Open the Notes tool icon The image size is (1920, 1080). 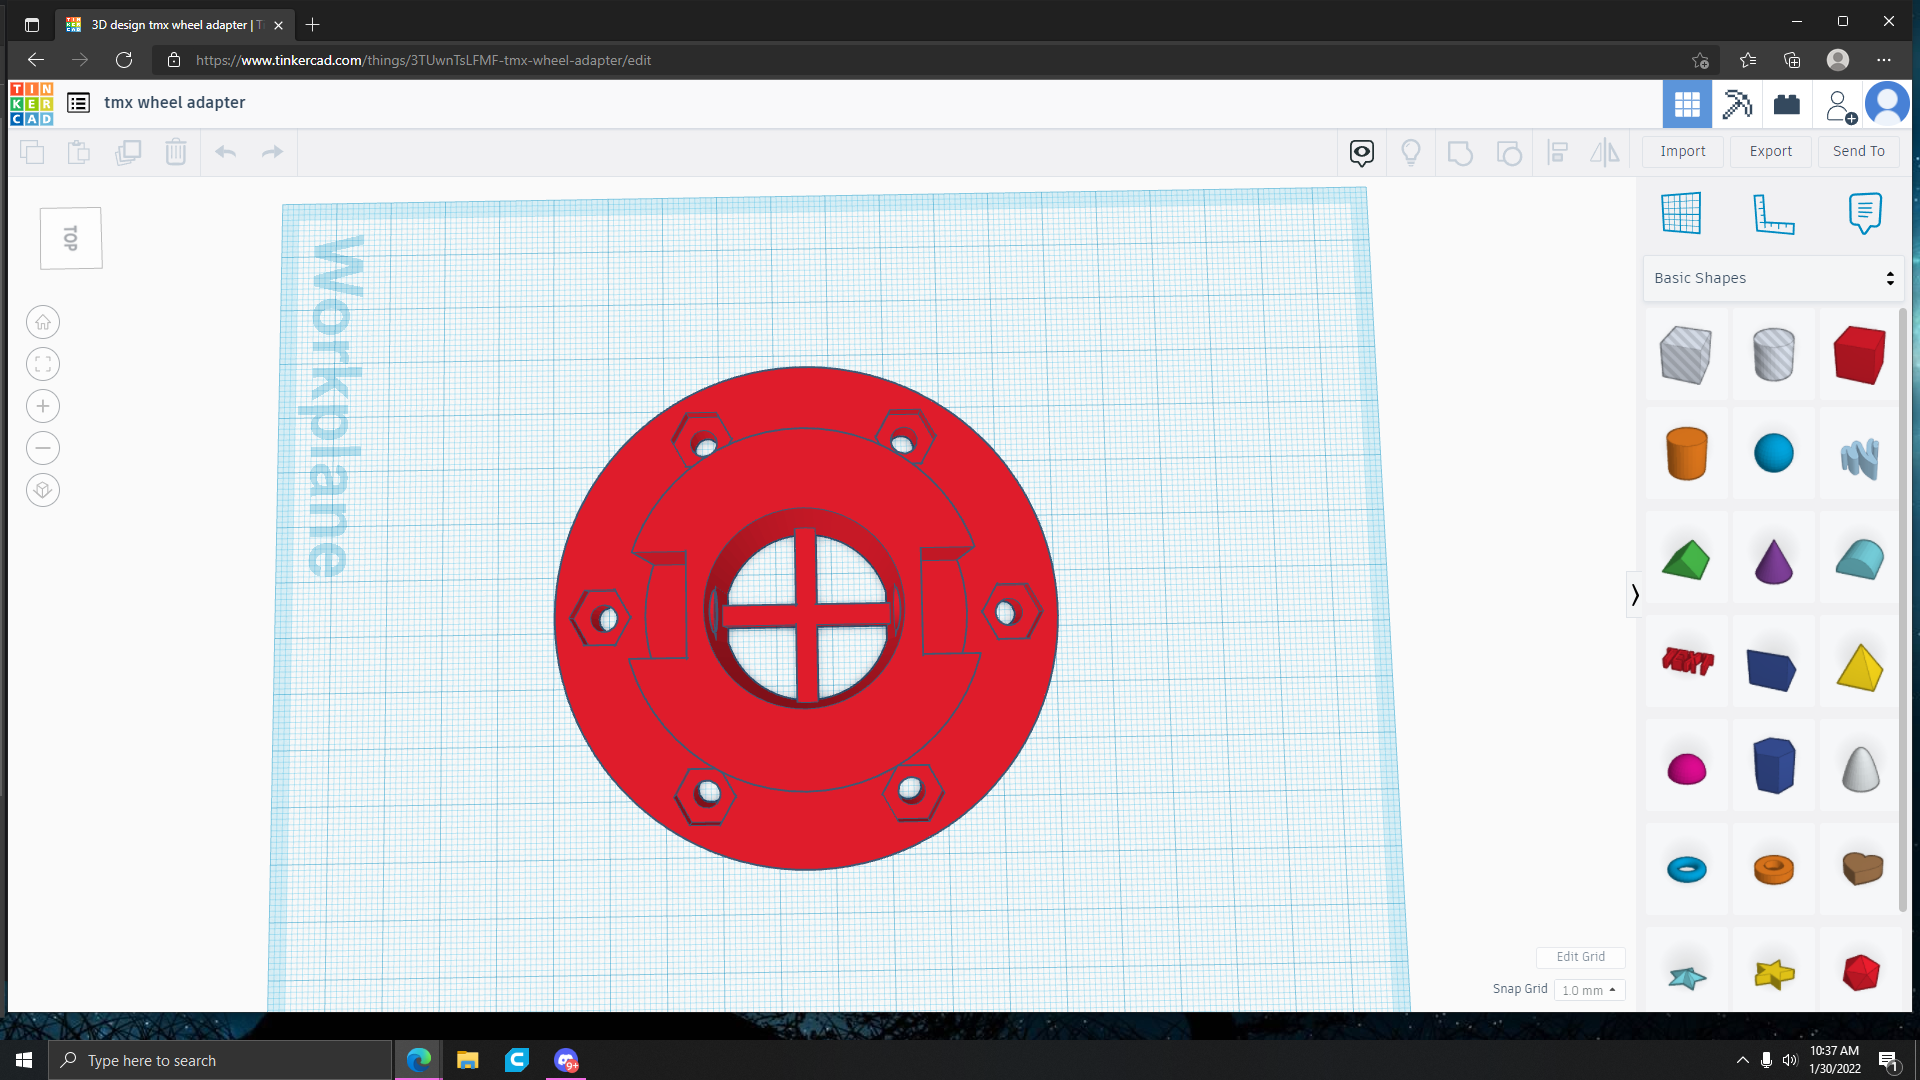(x=1864, y=213)
